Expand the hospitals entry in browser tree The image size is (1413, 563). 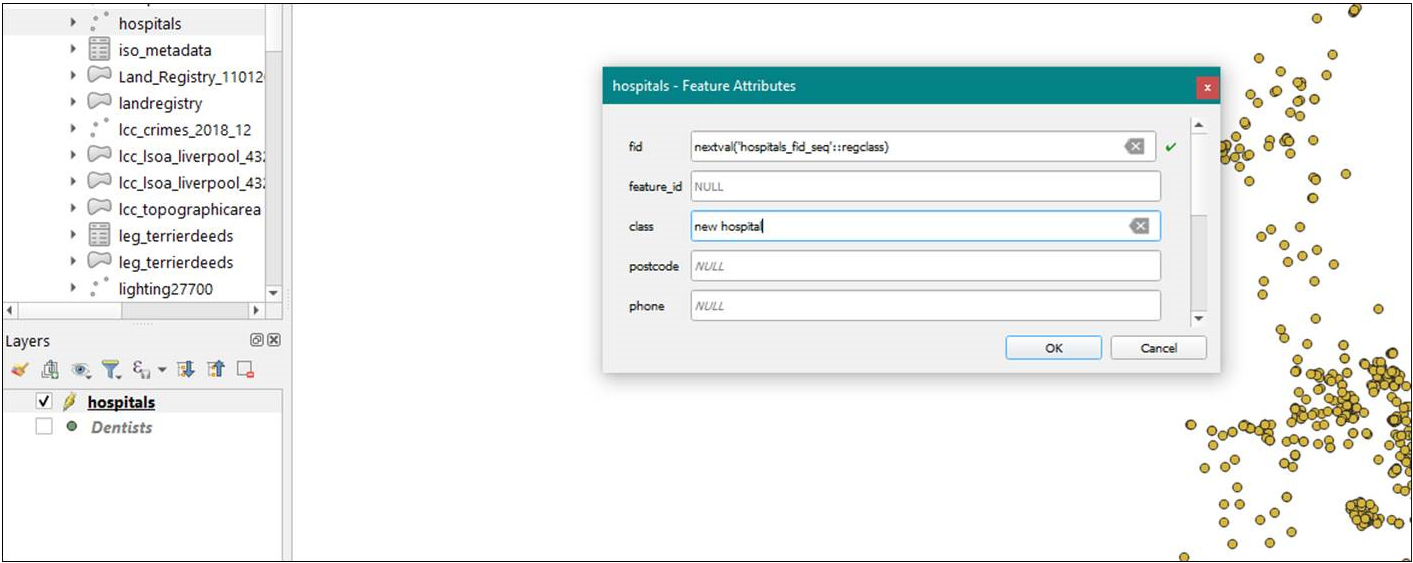tap(73, 22)
